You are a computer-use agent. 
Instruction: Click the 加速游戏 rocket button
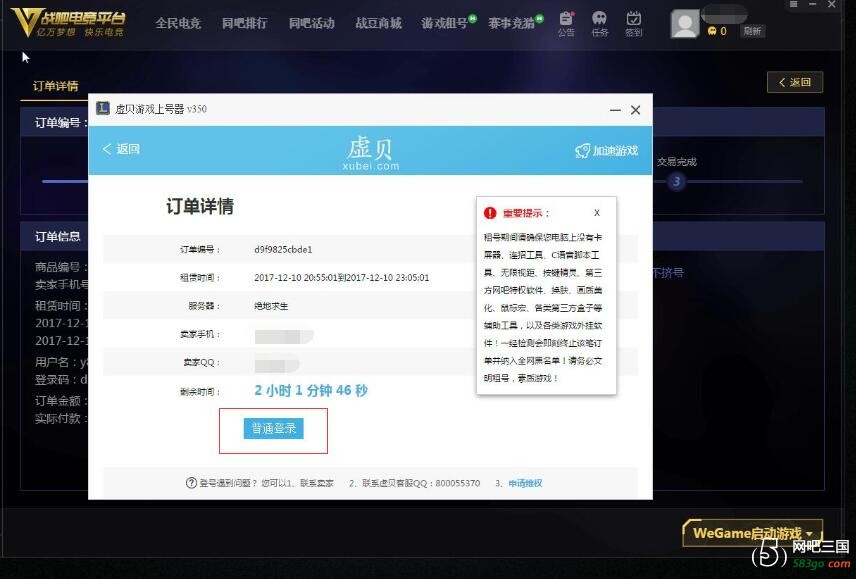pos(607,151)
